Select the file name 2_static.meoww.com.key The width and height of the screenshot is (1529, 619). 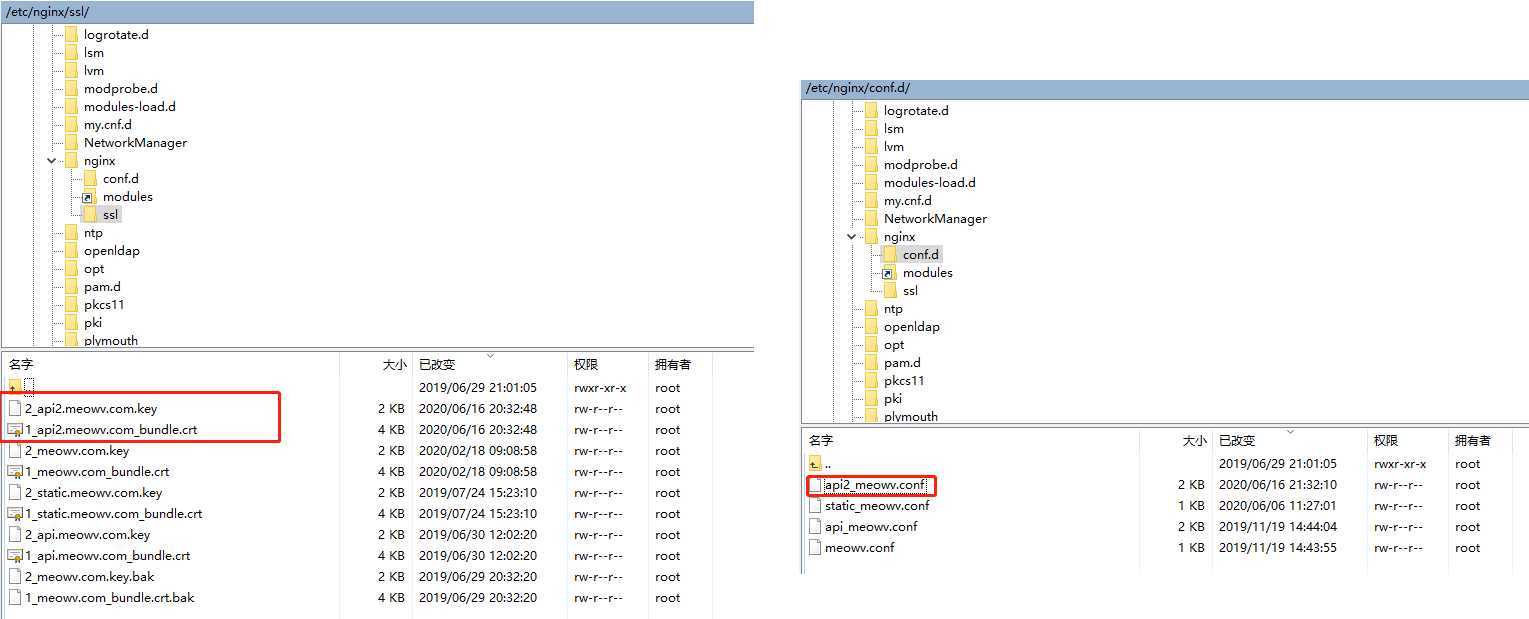click(x=93, y=493)
